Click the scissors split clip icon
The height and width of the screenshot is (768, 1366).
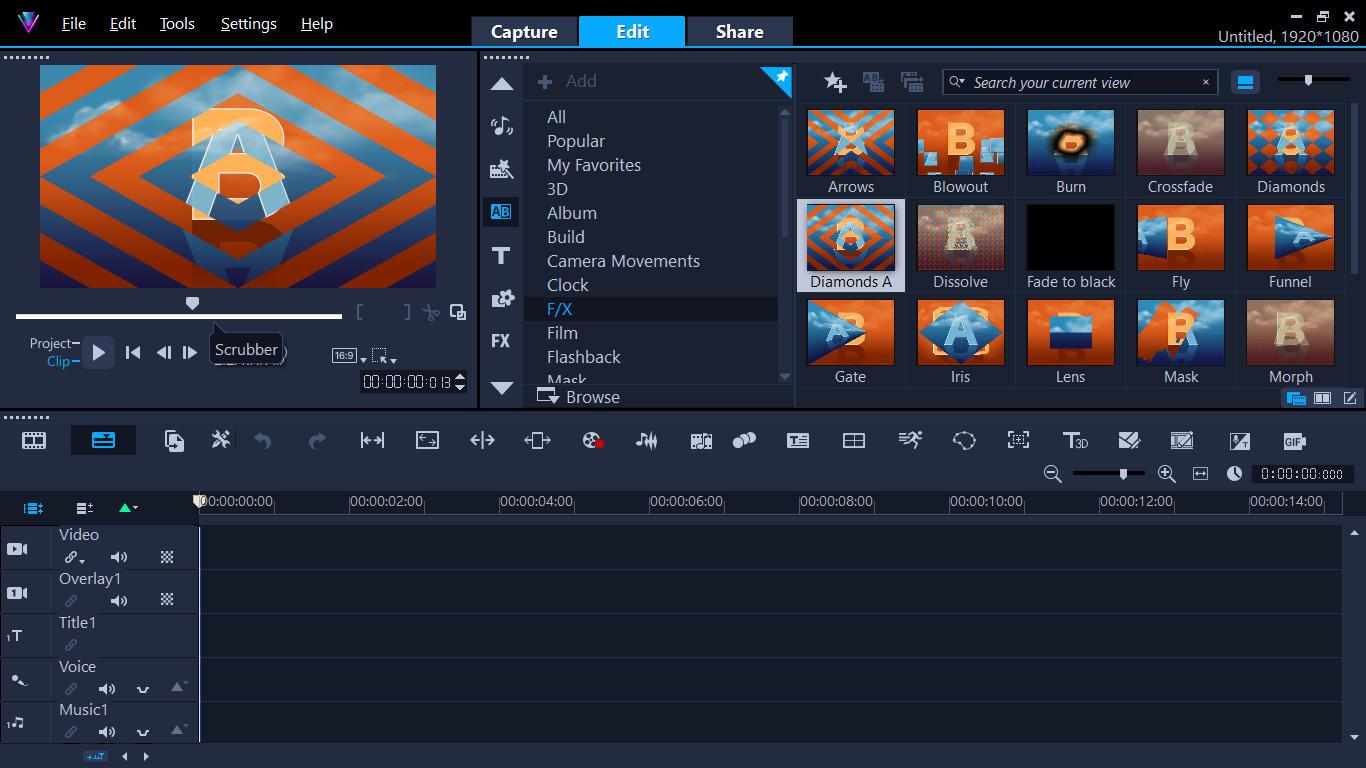coord(431,312)
